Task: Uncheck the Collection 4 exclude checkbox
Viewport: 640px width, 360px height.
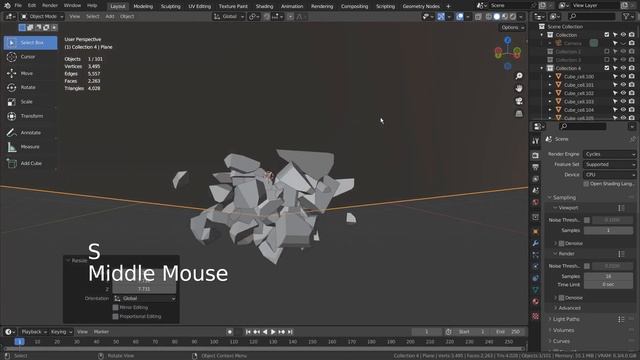Action: pyautogui.click(x=607, y=68)
